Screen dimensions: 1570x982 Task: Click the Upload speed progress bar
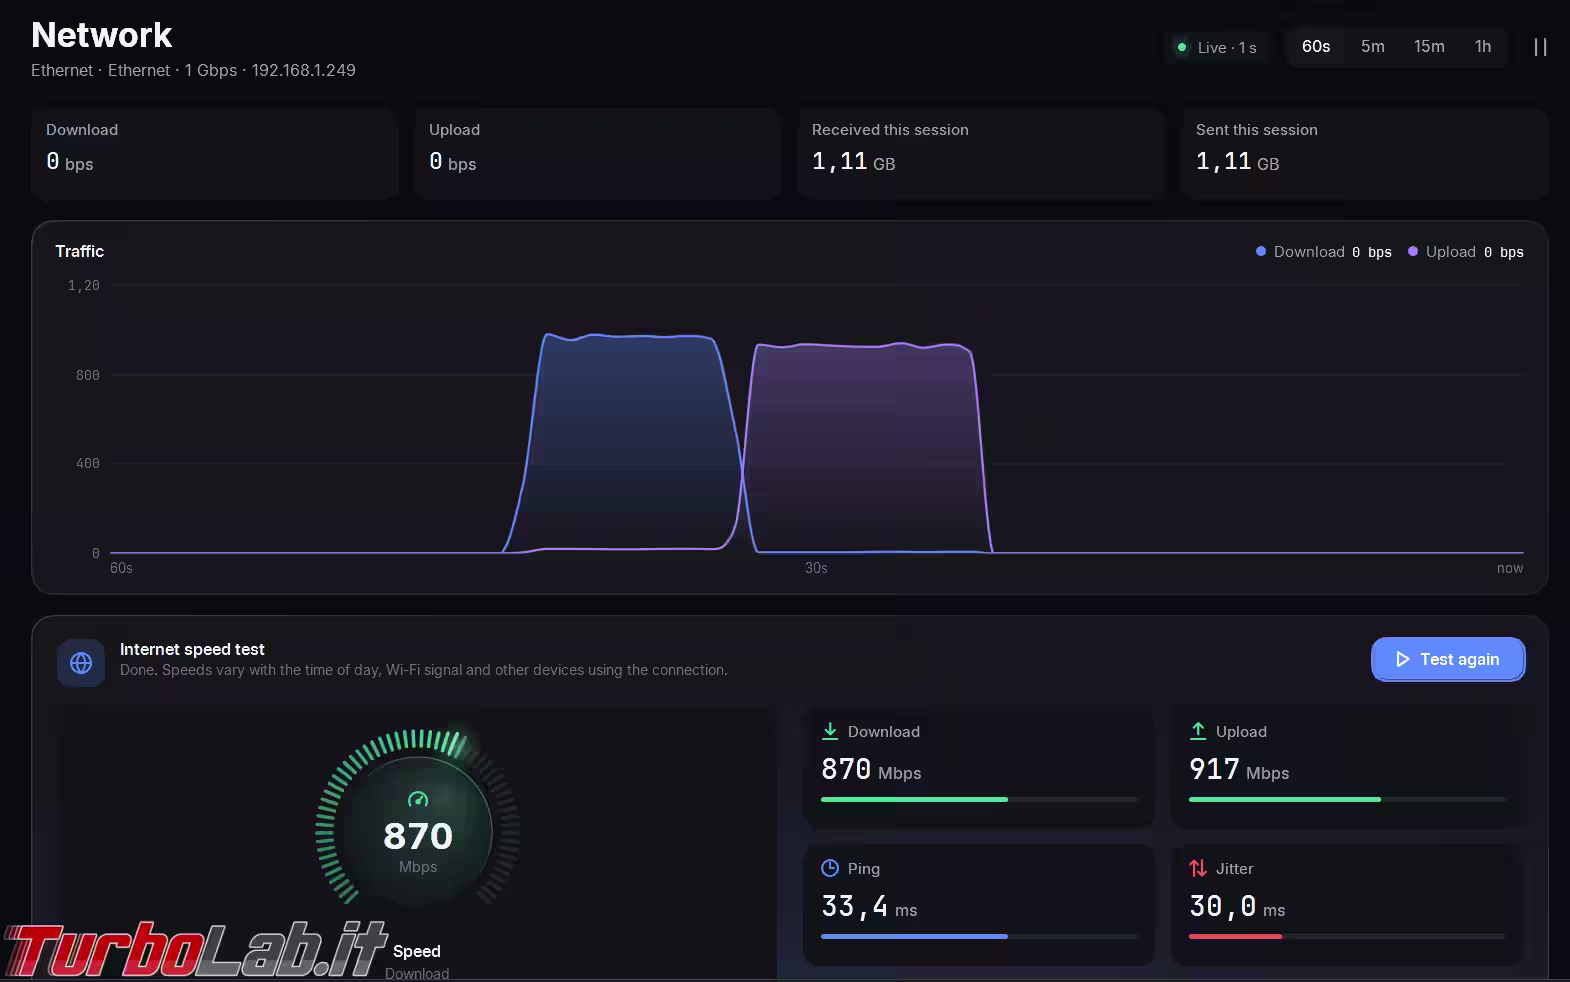coord(1347,799)
